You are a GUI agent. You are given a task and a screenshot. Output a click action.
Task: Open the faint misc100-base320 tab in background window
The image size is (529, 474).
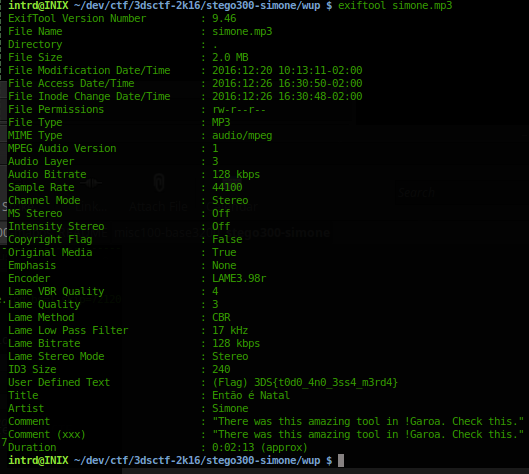pos(166,233)
